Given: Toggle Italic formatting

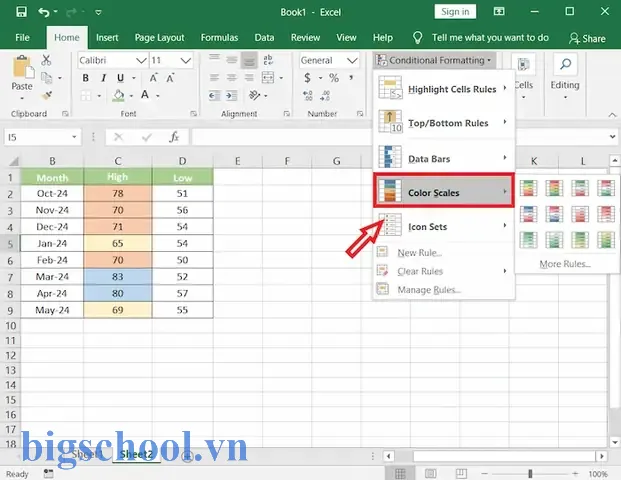Looking at the screenshot, I should tap(103, 78).
